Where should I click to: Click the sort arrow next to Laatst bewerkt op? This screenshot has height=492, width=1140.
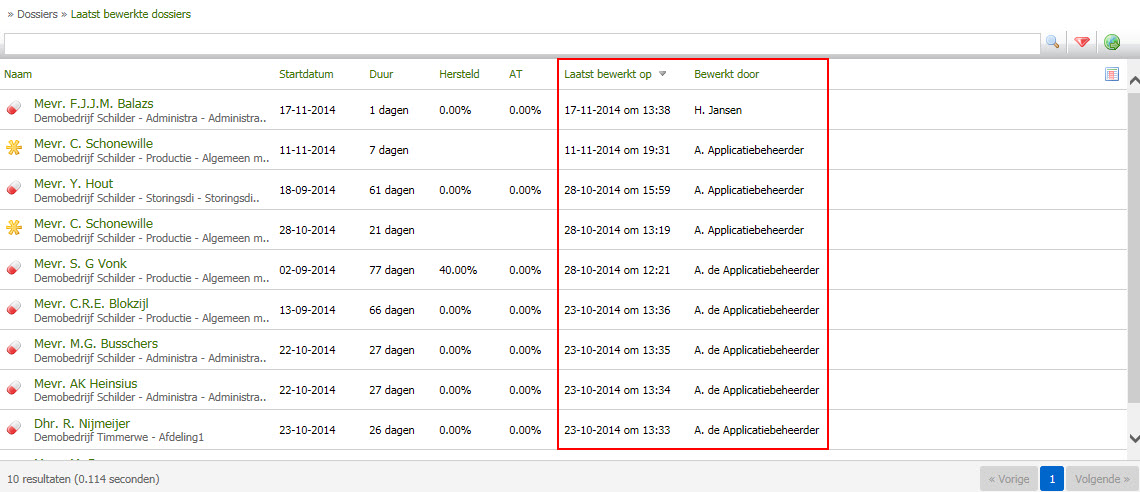coord(662,74)
